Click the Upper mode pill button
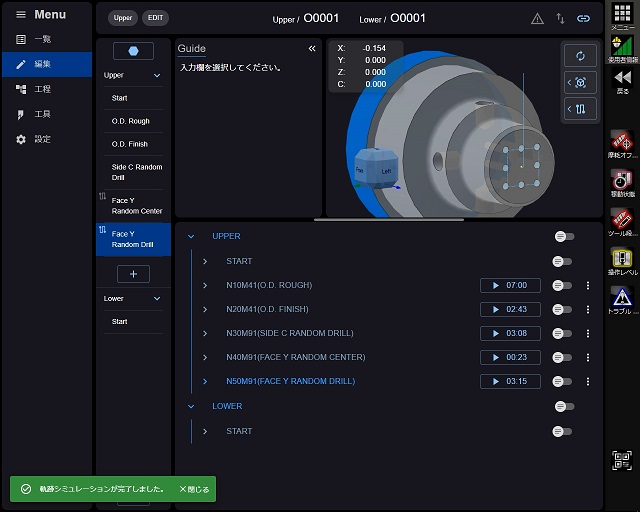The width and height of the screenshot is (640, 512). [123, 18]
